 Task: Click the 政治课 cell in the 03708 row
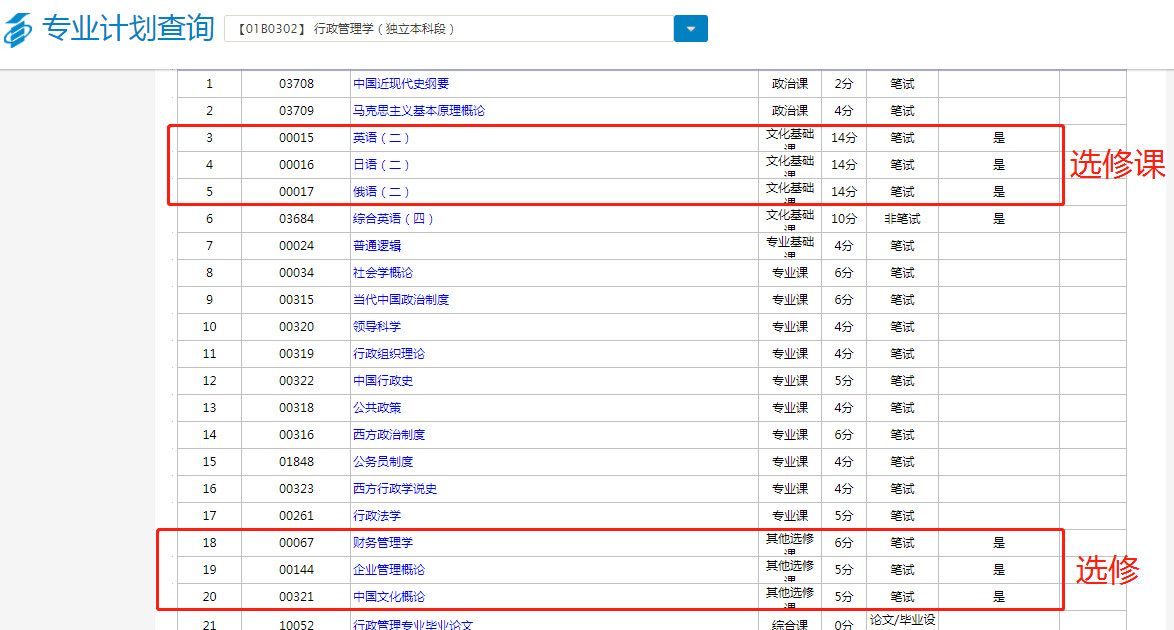click(x=790, y=84)
